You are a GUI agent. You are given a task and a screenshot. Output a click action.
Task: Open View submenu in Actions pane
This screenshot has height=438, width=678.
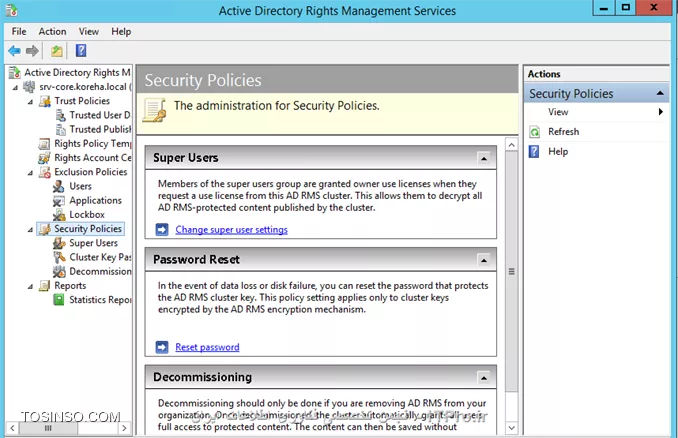(597, 112)
